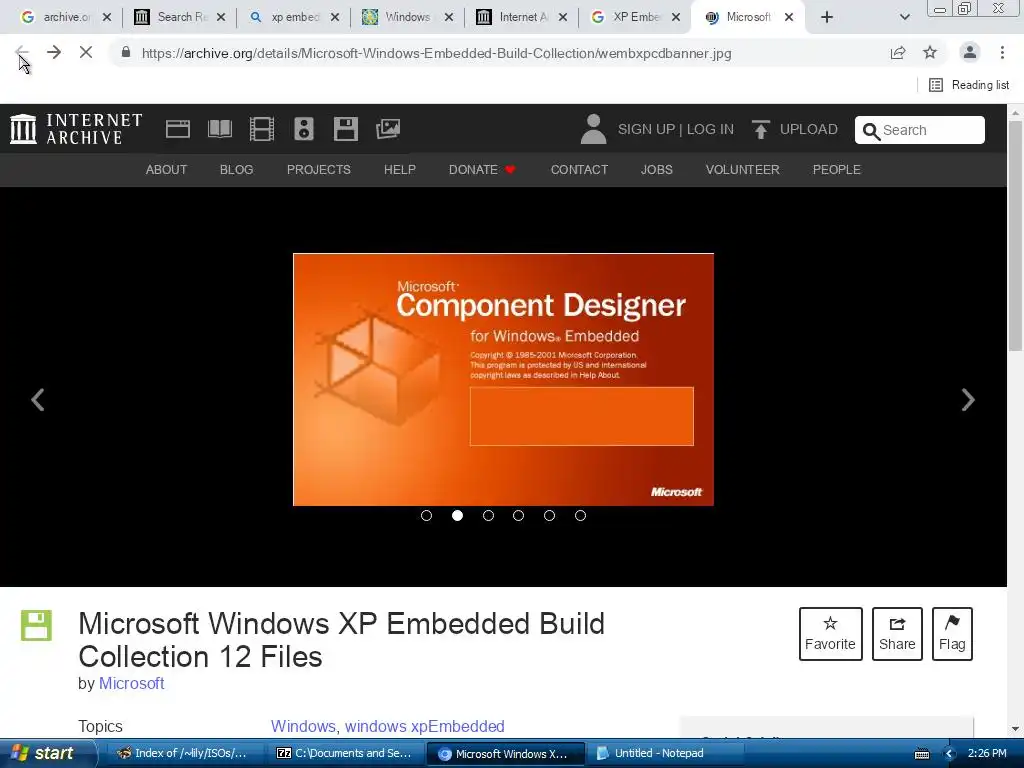Select sixth carousel dot
The image size is (1024, 768).
pyautogui.click(x=580, y=516)
